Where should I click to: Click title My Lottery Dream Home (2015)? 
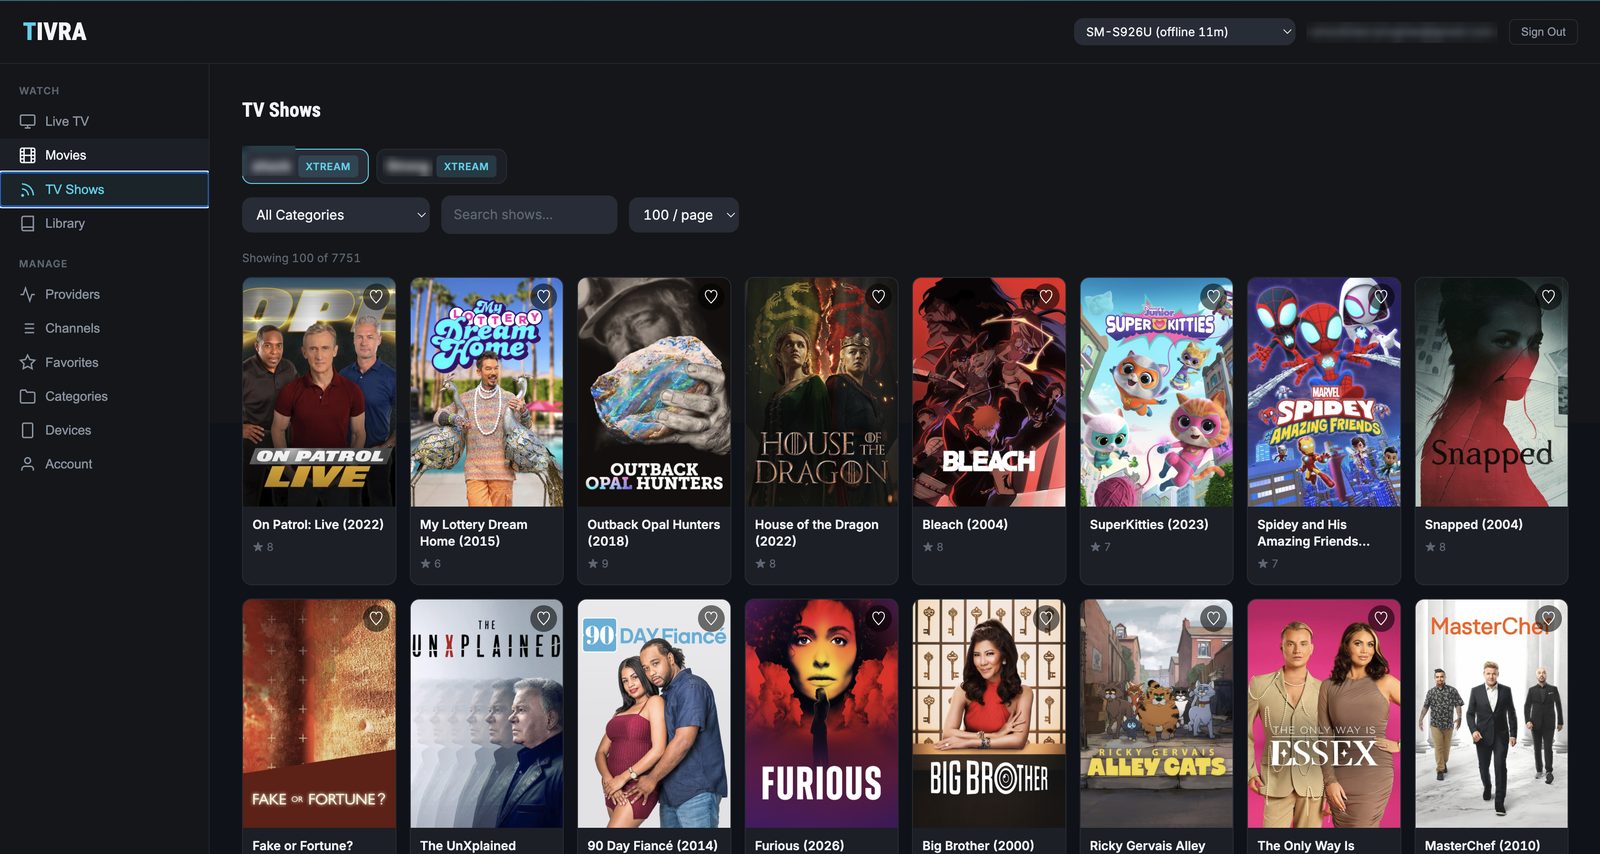pos(474,533)
